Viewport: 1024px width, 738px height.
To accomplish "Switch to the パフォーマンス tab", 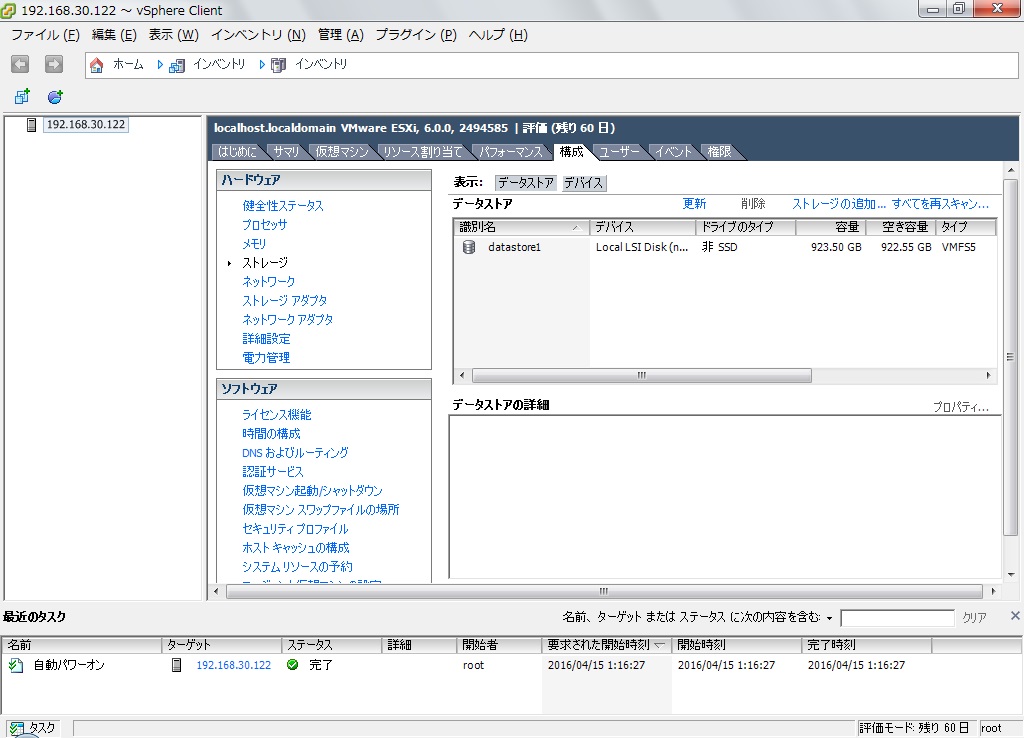I will (510, 152).
